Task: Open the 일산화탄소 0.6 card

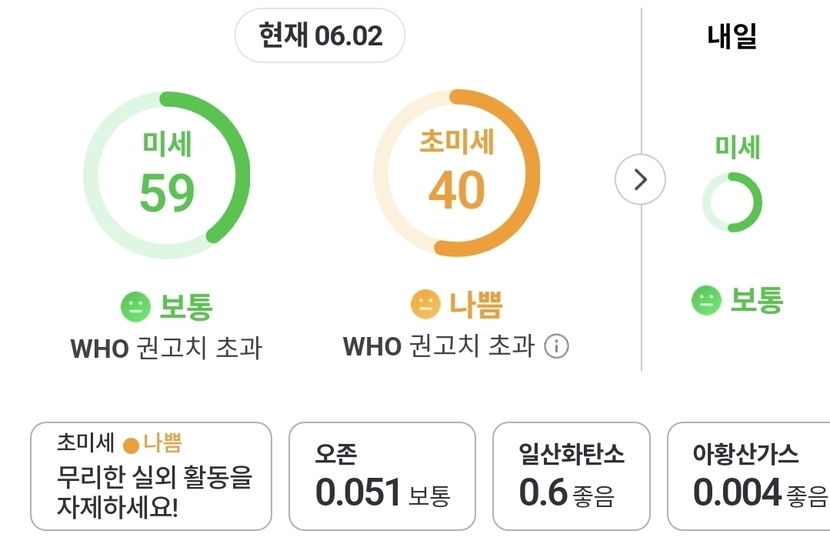Action: [x=571, y=476]
